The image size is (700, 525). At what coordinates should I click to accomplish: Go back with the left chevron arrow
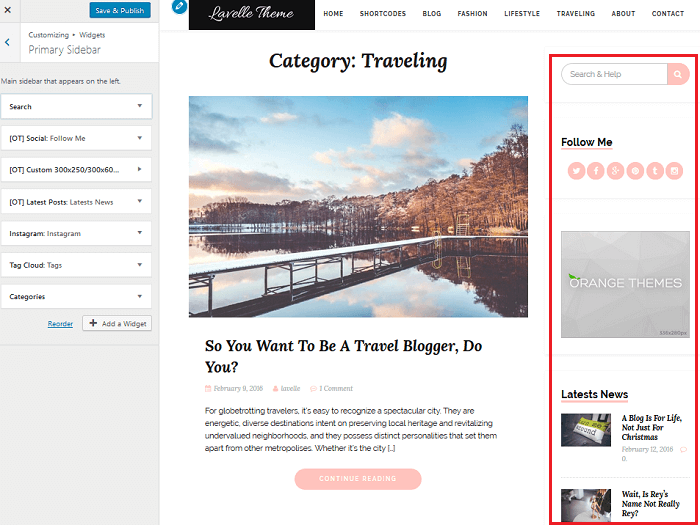coord(8,42)
